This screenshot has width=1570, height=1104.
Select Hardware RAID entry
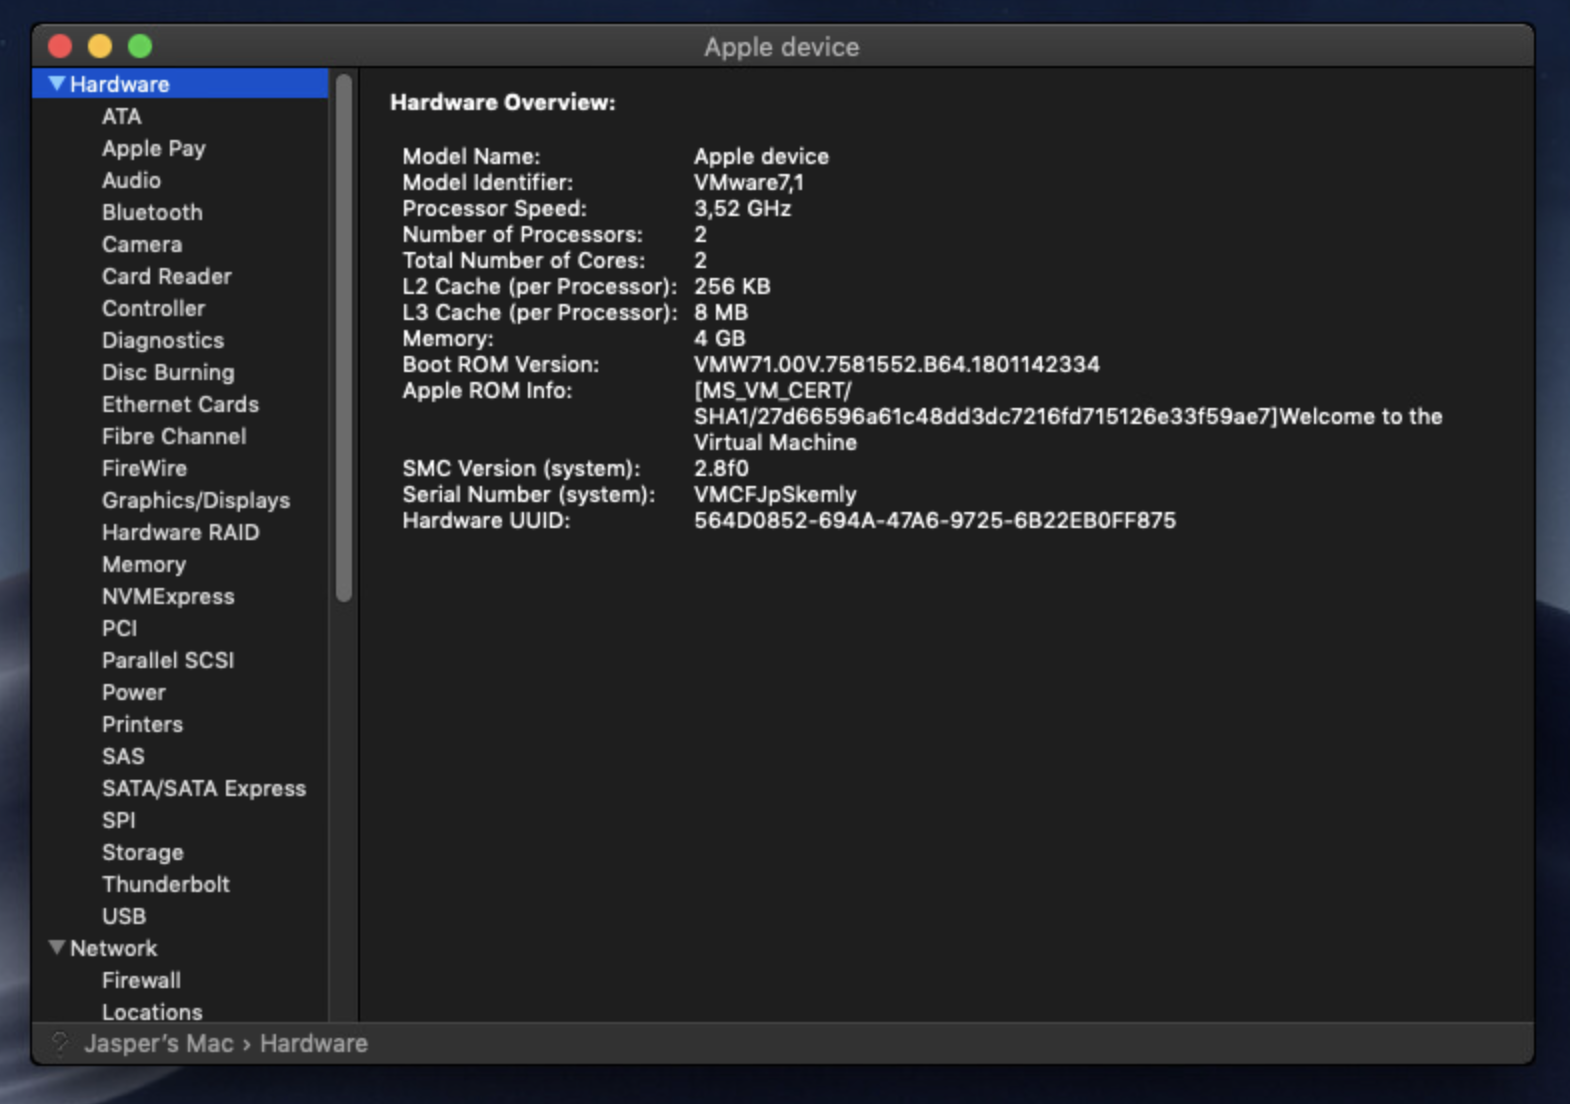[x=180, y=532]
